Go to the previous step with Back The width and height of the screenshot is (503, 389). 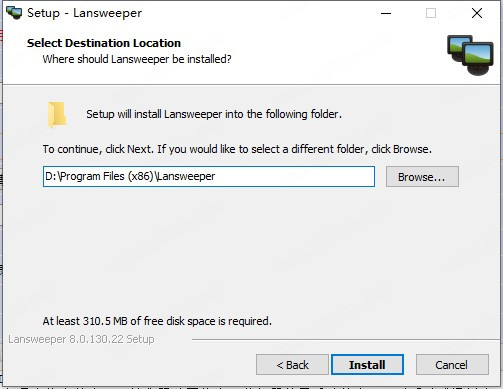click(292, 365)
